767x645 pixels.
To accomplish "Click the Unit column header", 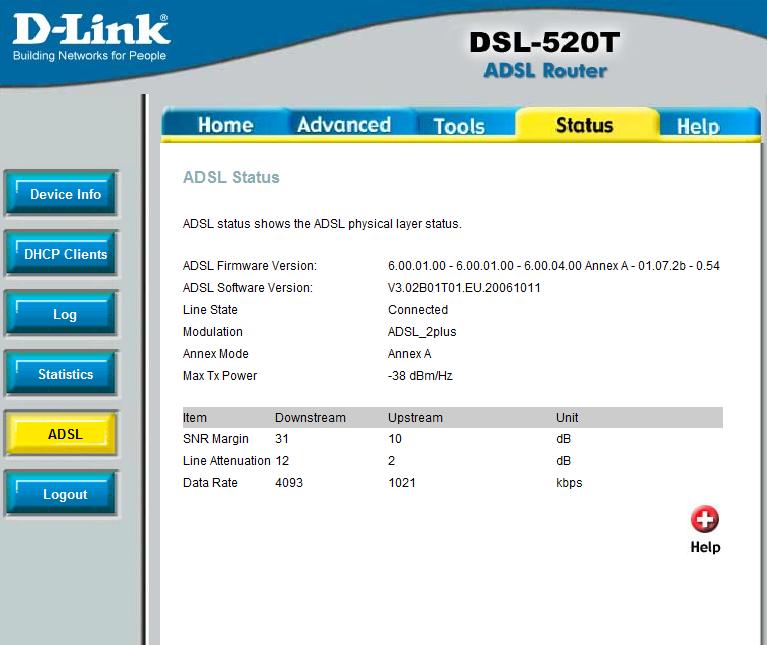I will [x=567, y=418].
